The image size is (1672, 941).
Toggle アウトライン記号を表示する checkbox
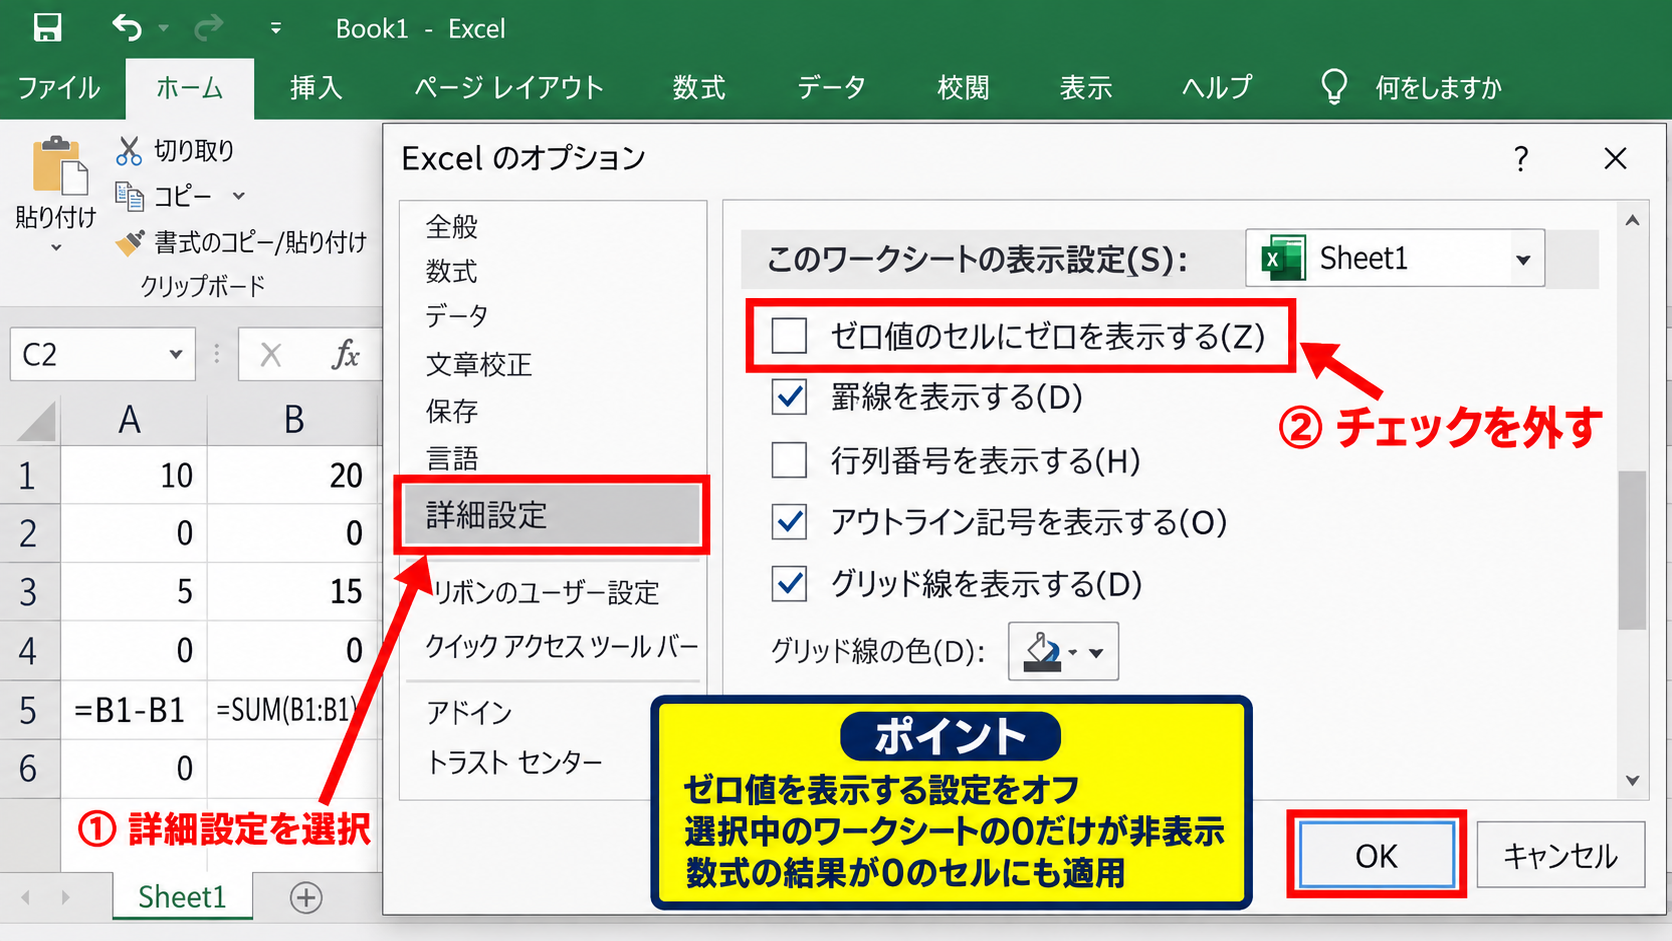click(x=789, y=522)
